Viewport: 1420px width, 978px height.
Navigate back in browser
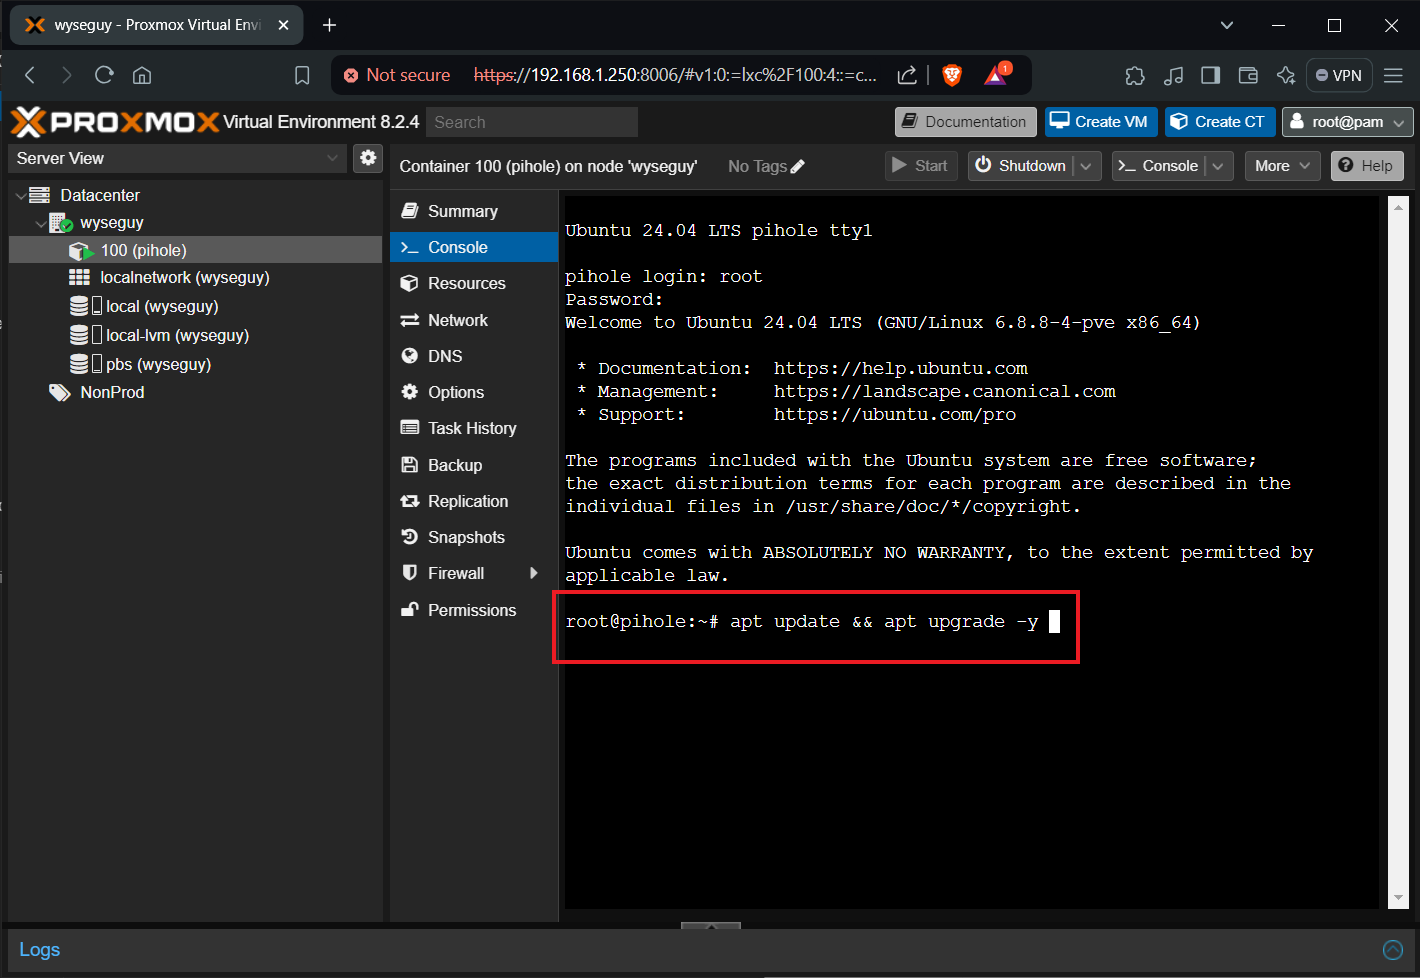tap(30, 75)
